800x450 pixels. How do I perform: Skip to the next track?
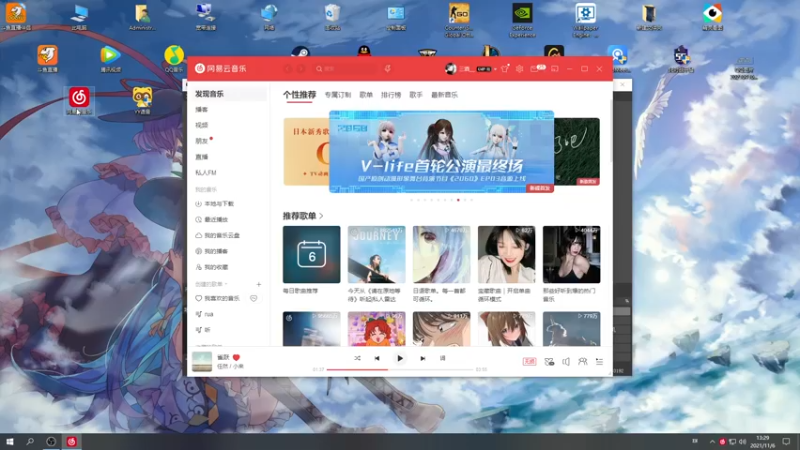click(x=422, y=359)
